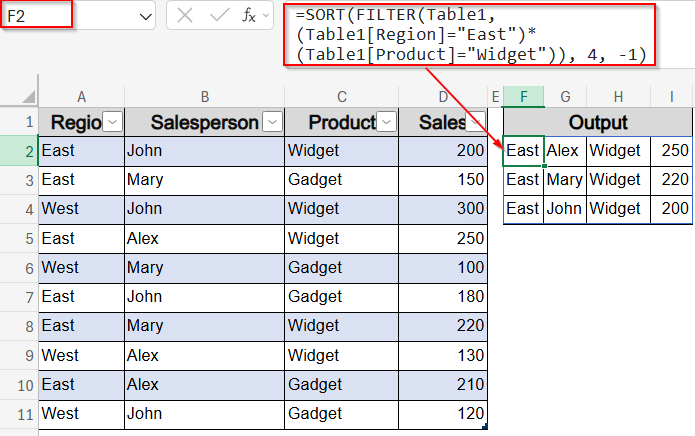Select column F header
Screen dimensions: 695x436
pos(523,96)
